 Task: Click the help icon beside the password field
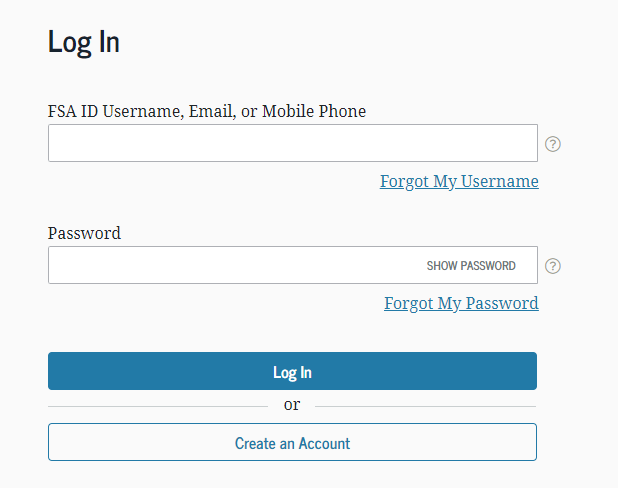553,266
